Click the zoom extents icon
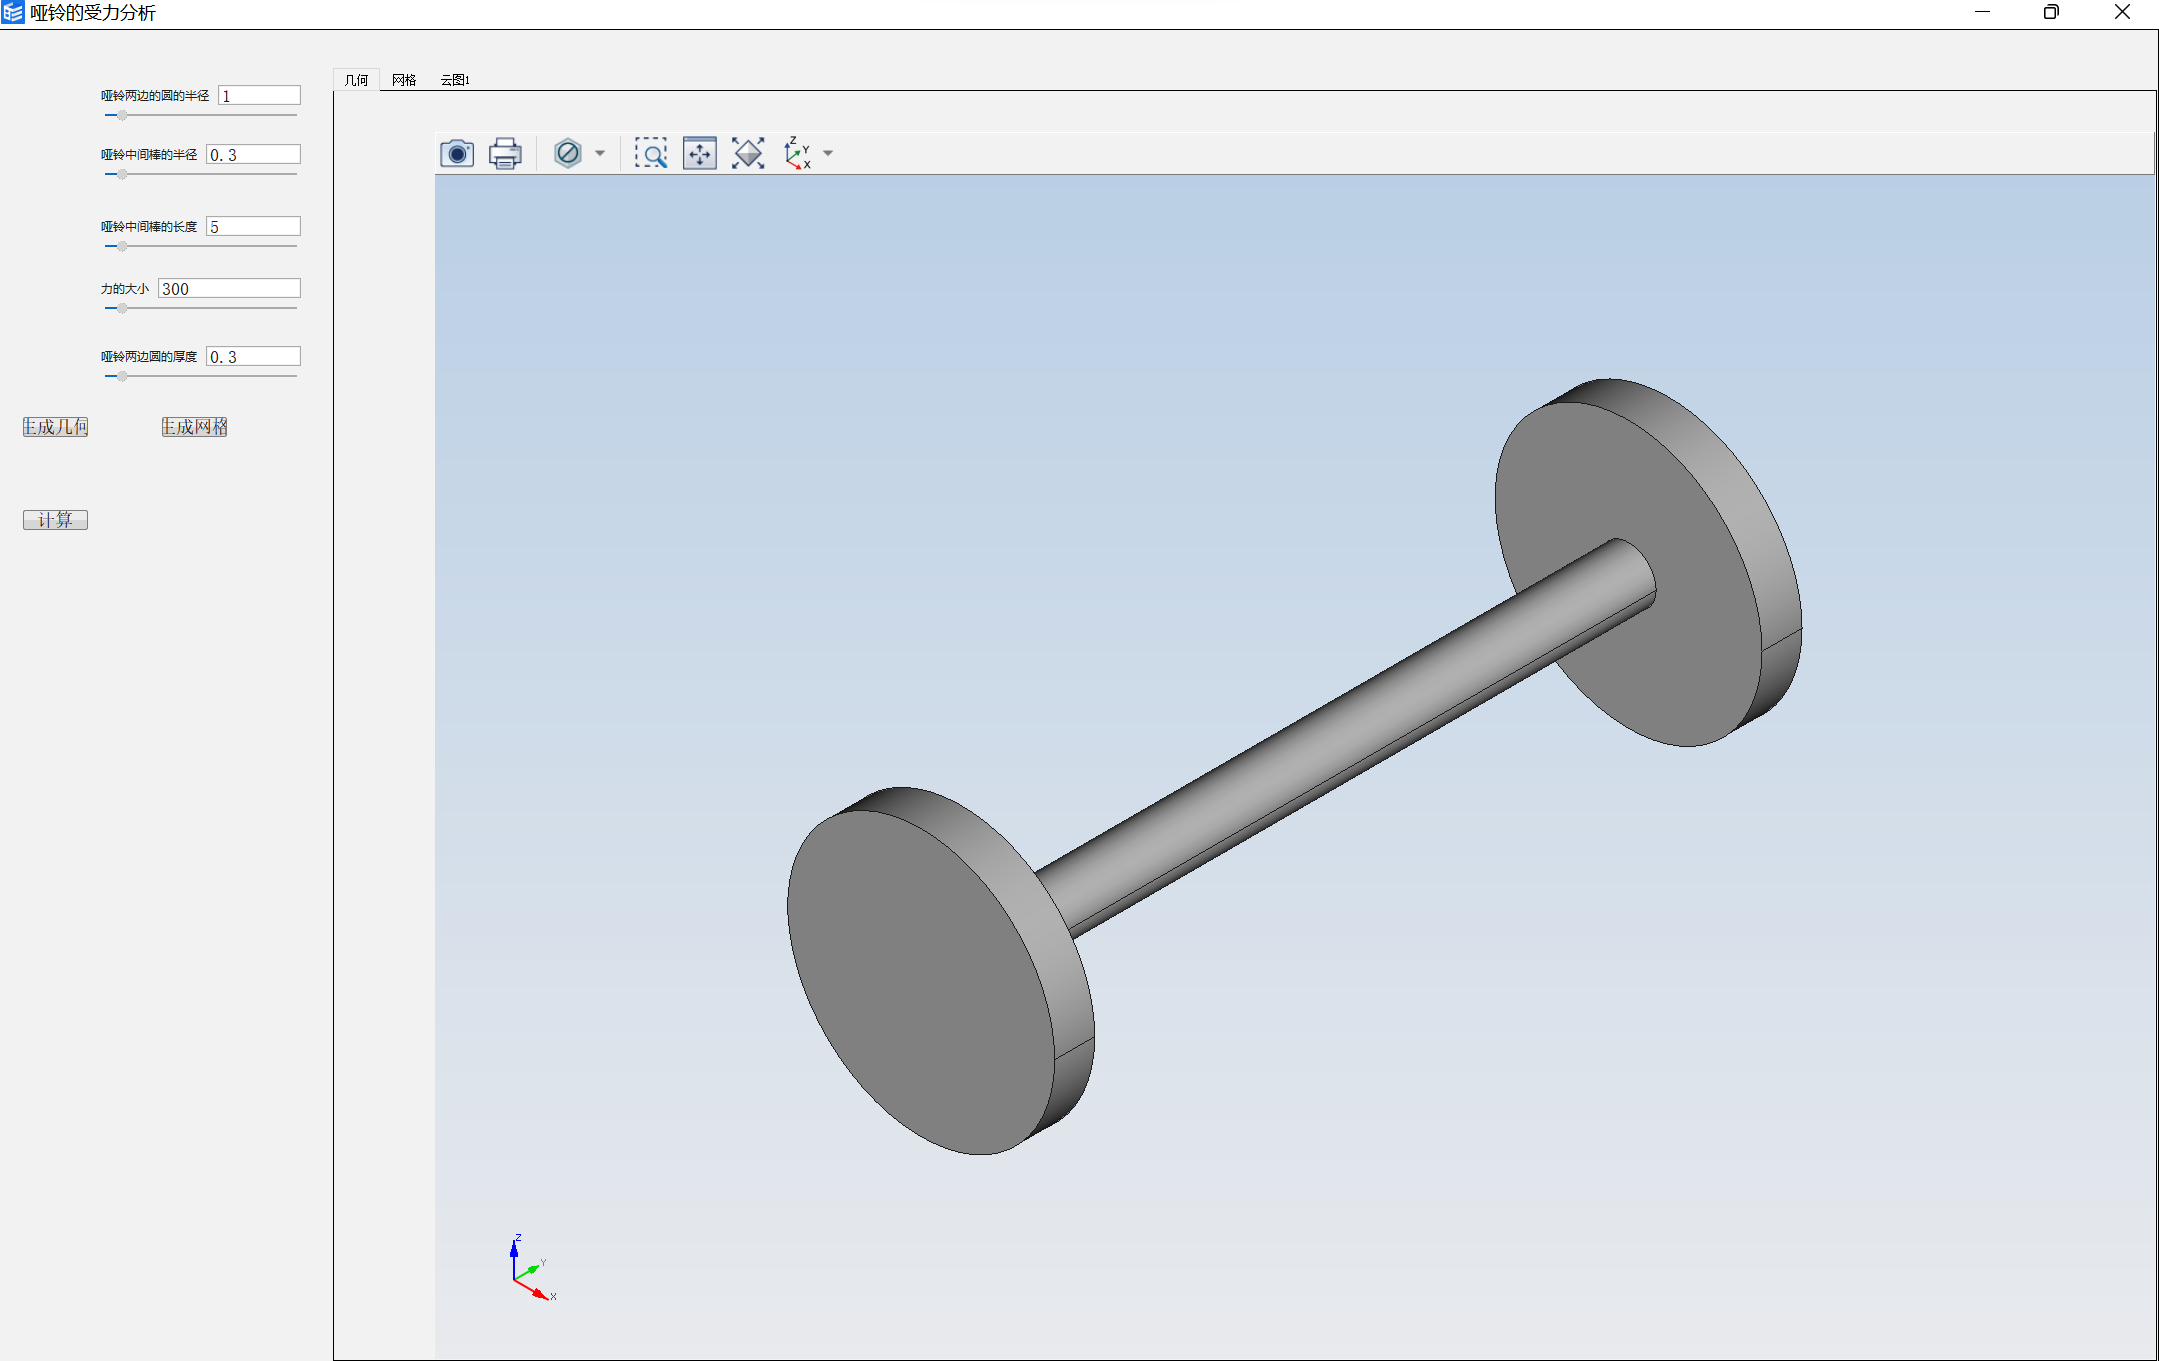 748,153
